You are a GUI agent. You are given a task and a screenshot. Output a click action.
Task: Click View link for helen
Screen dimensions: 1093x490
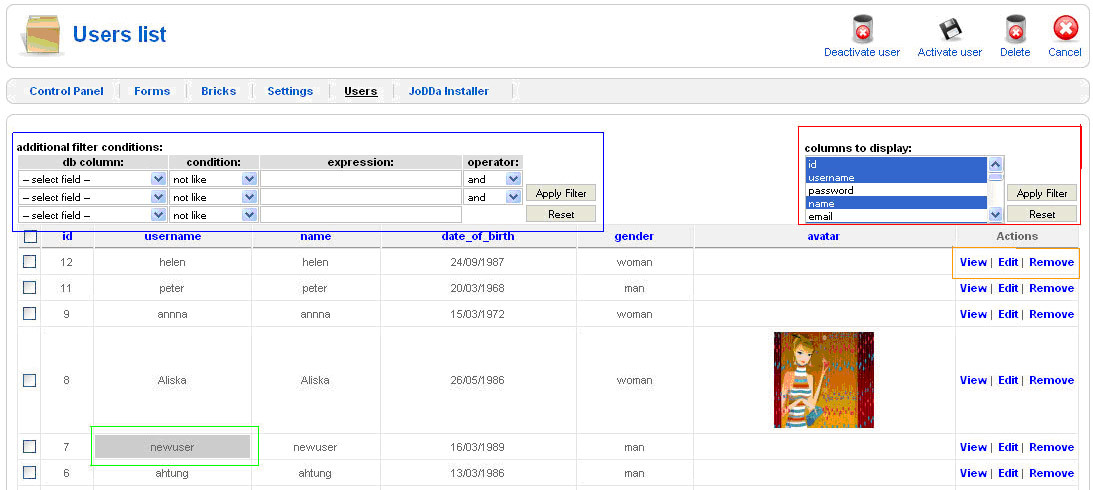click(973, 262)
